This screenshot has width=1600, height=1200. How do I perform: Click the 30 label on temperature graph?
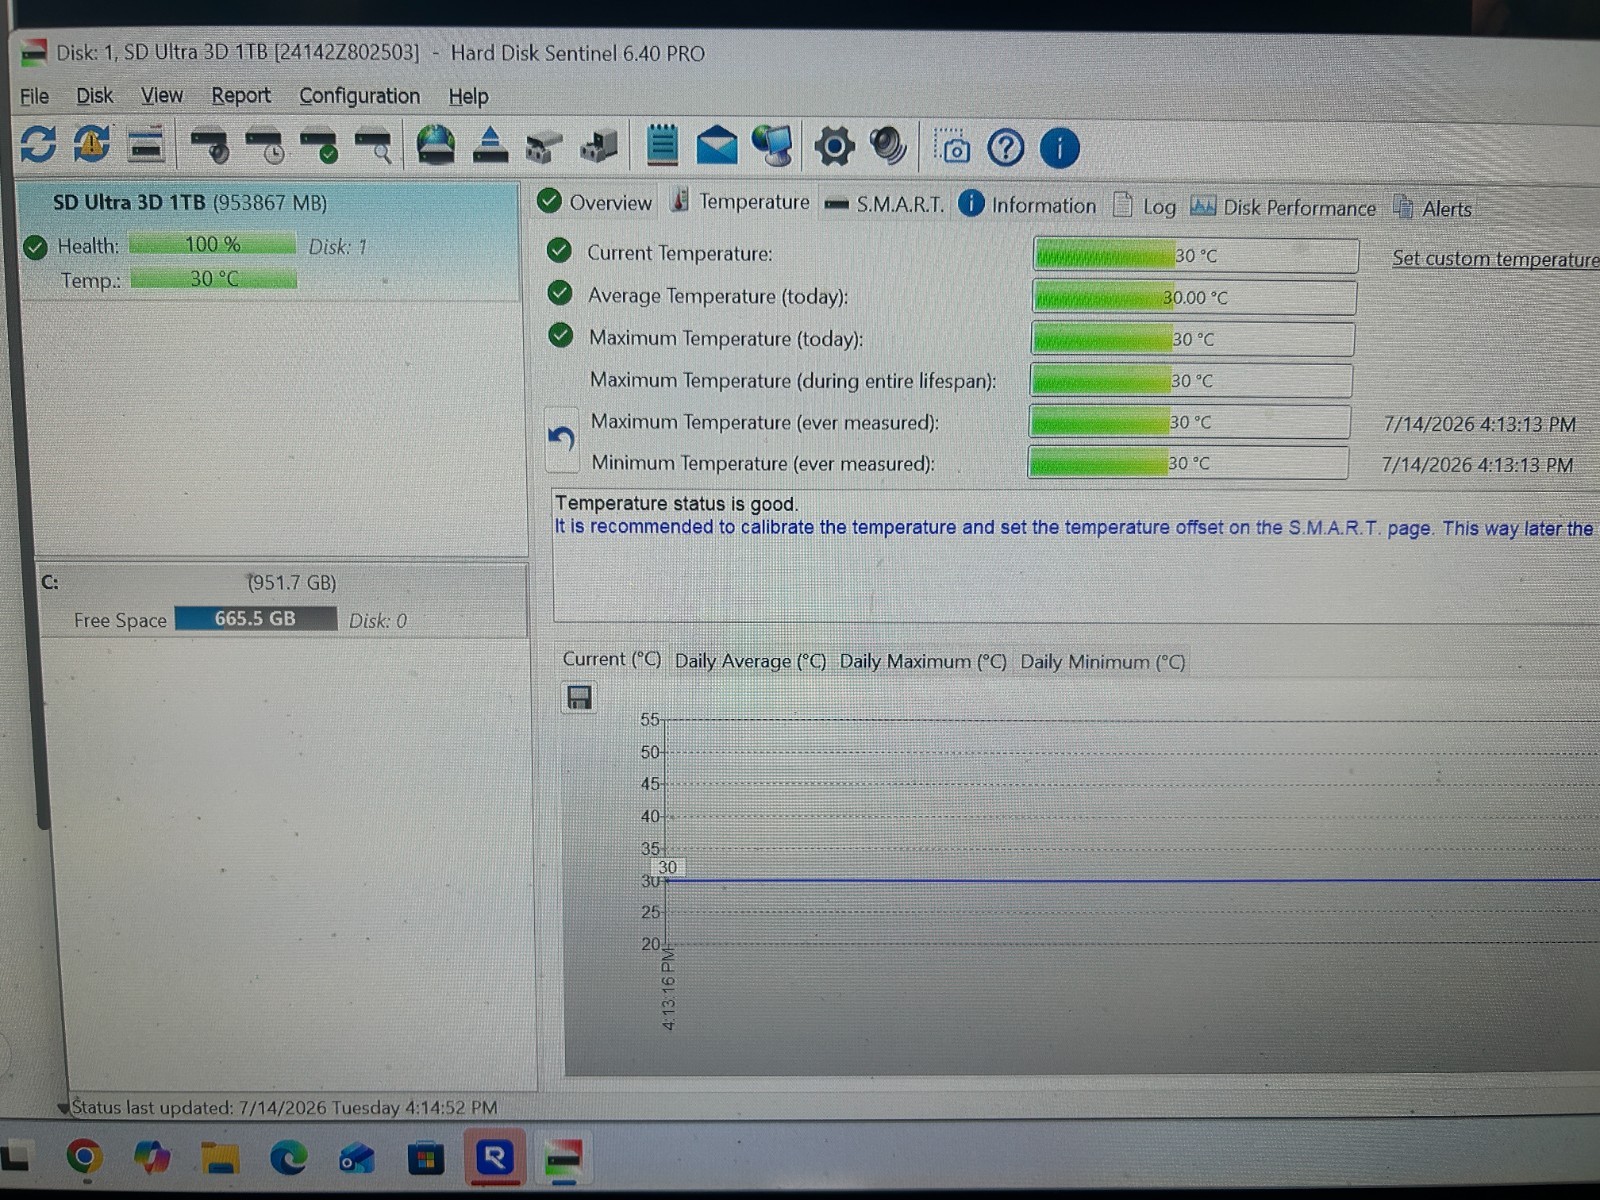667,868
